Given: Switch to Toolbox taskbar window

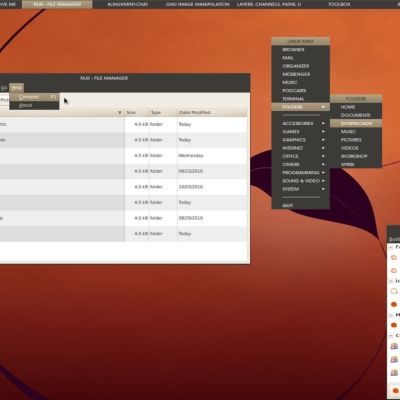Looking at the screenshot, I should click(x=339, y=4).
